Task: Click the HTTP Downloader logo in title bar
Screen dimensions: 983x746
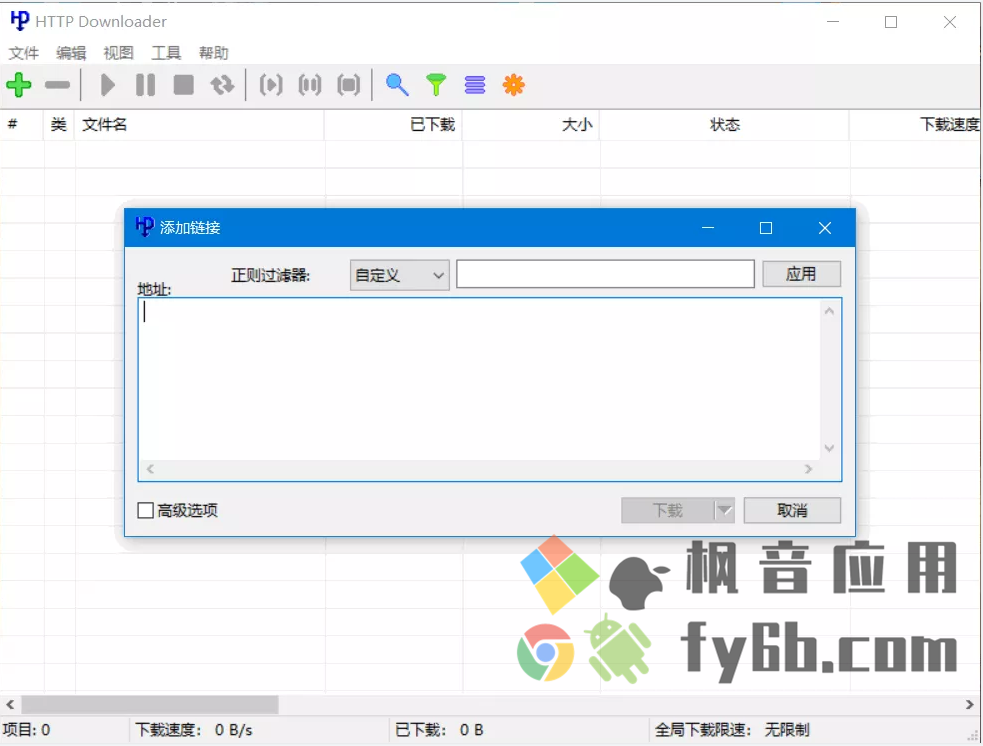Action: [x=19, y=21]
